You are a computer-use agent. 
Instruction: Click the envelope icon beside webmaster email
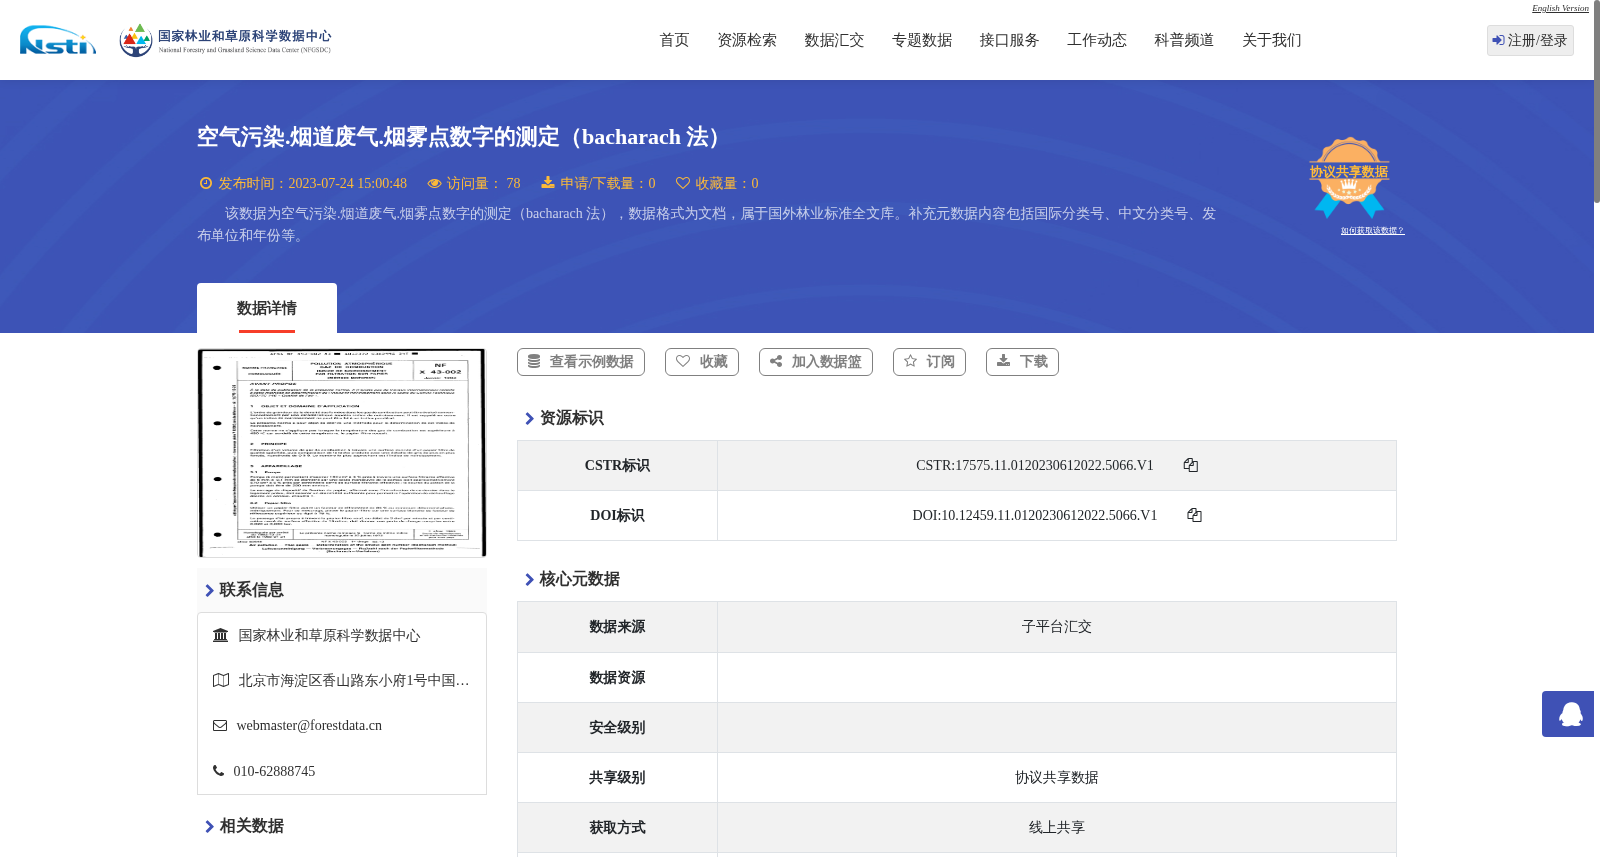coord(220,726)
